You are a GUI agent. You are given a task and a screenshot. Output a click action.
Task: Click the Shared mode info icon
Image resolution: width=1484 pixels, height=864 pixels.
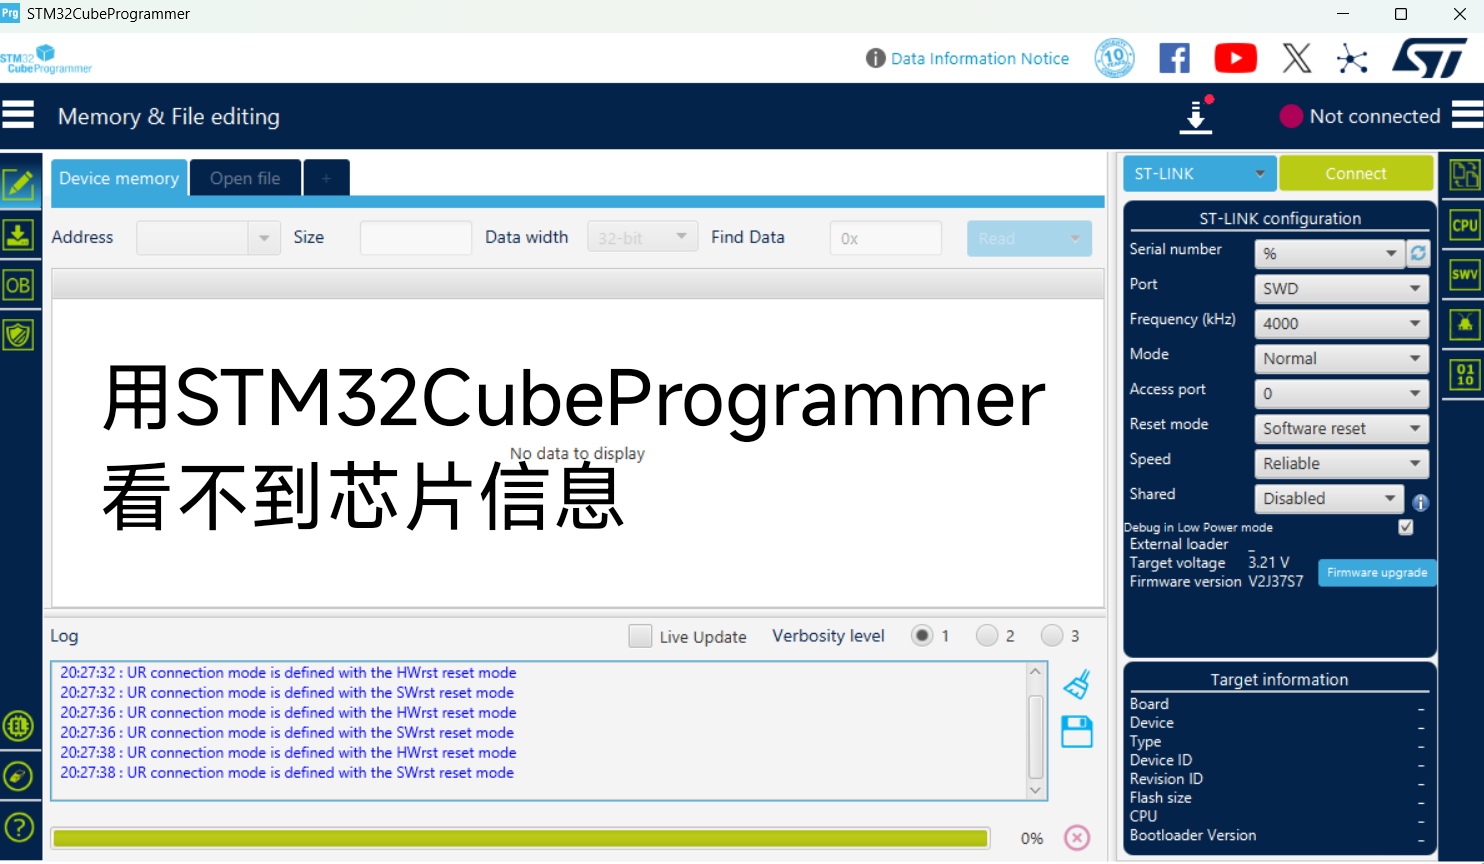coord(1420,503)
